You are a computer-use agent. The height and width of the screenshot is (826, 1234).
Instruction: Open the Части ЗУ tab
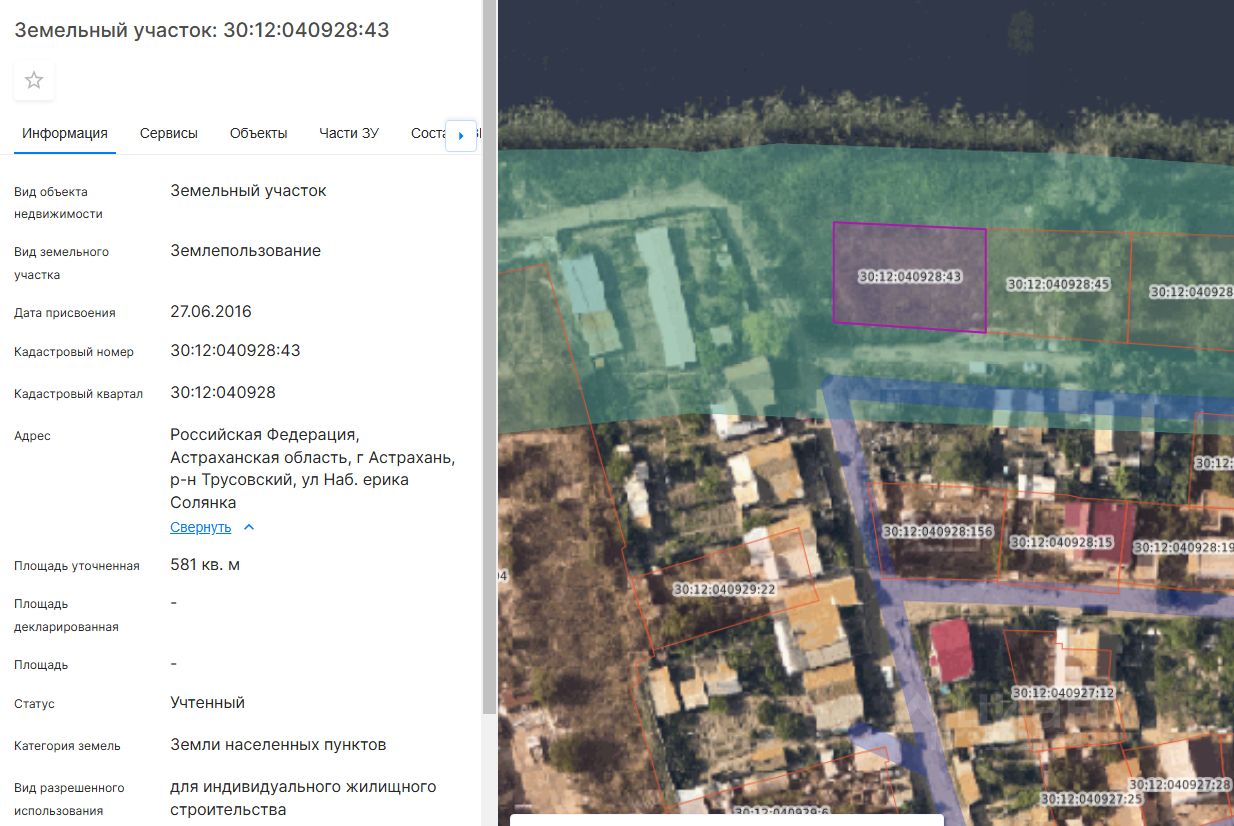tap(349, 133)
